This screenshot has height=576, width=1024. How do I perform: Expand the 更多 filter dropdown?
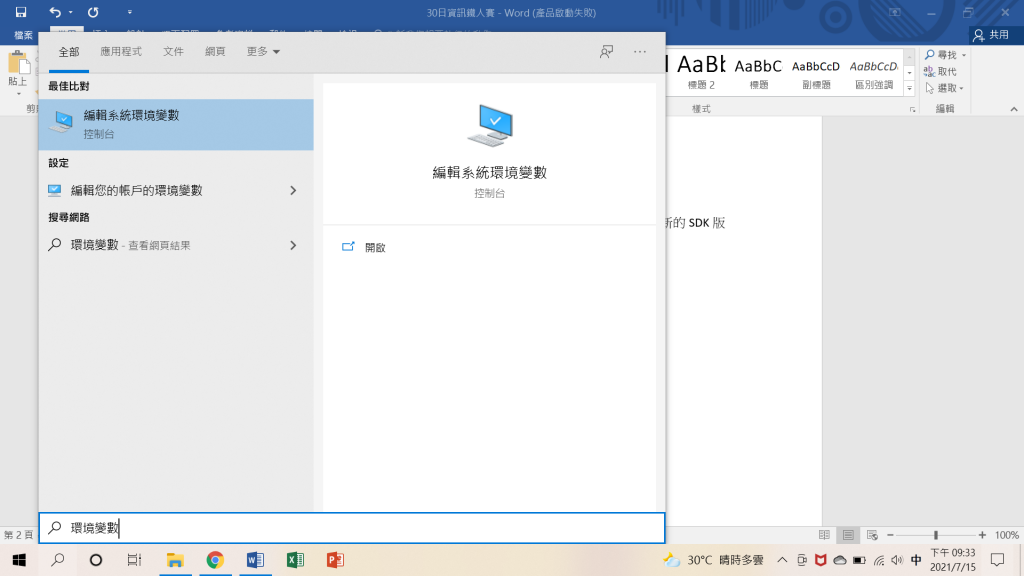pyautogui.click(x=263, y=52)
